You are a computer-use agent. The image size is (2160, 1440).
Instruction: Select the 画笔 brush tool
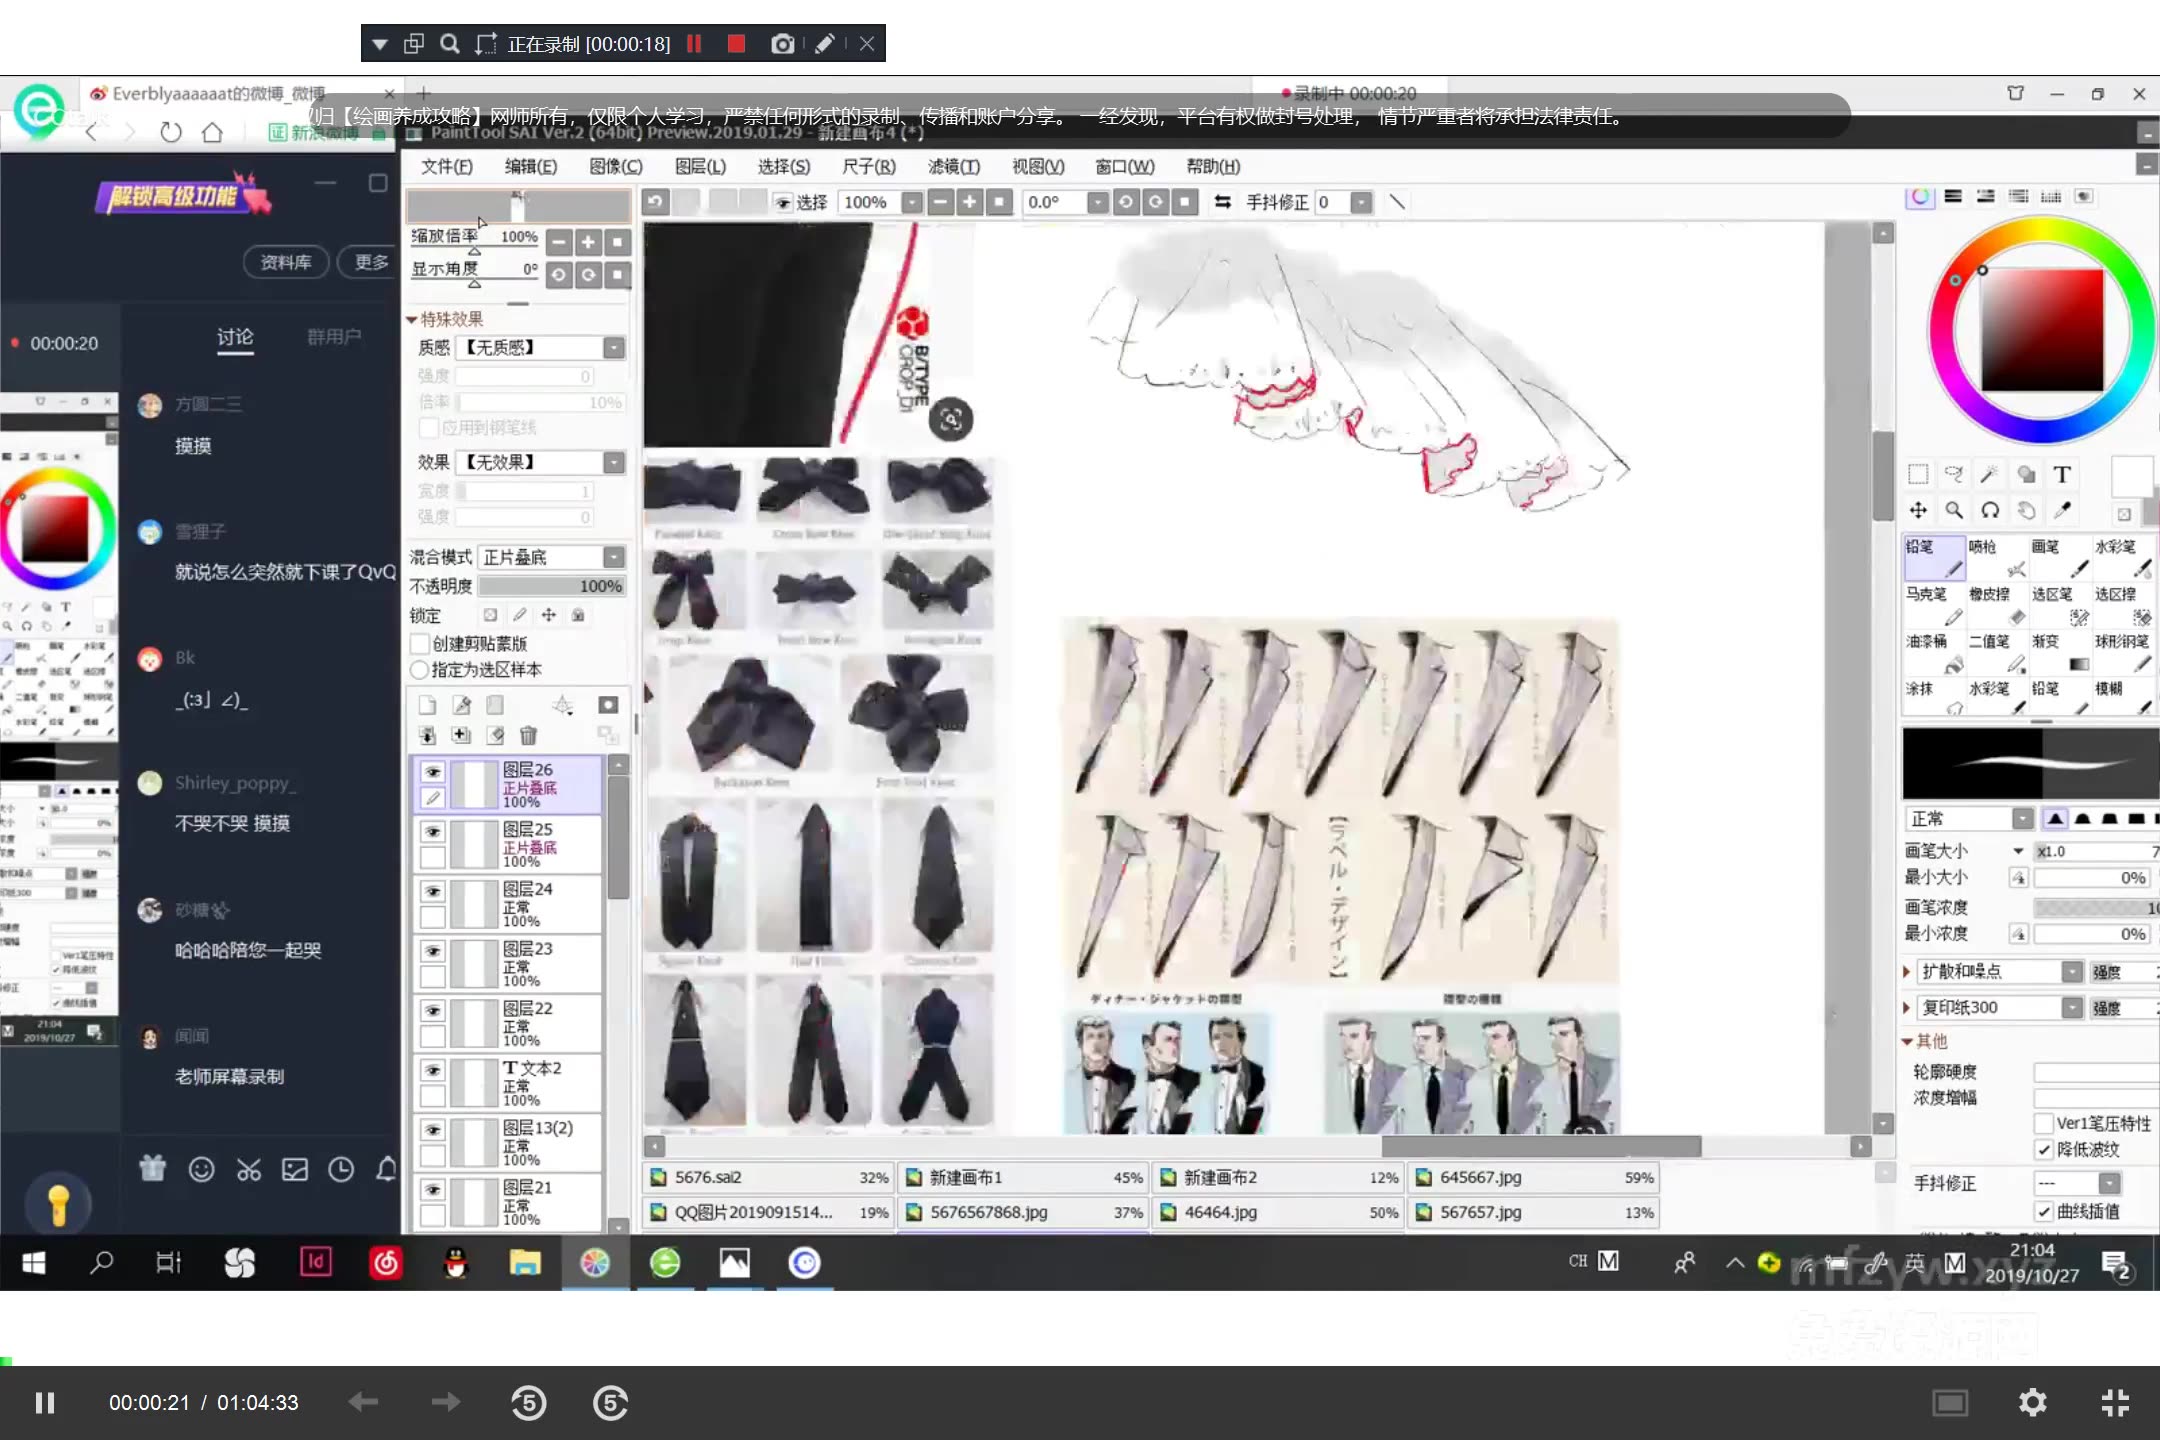2060,558
